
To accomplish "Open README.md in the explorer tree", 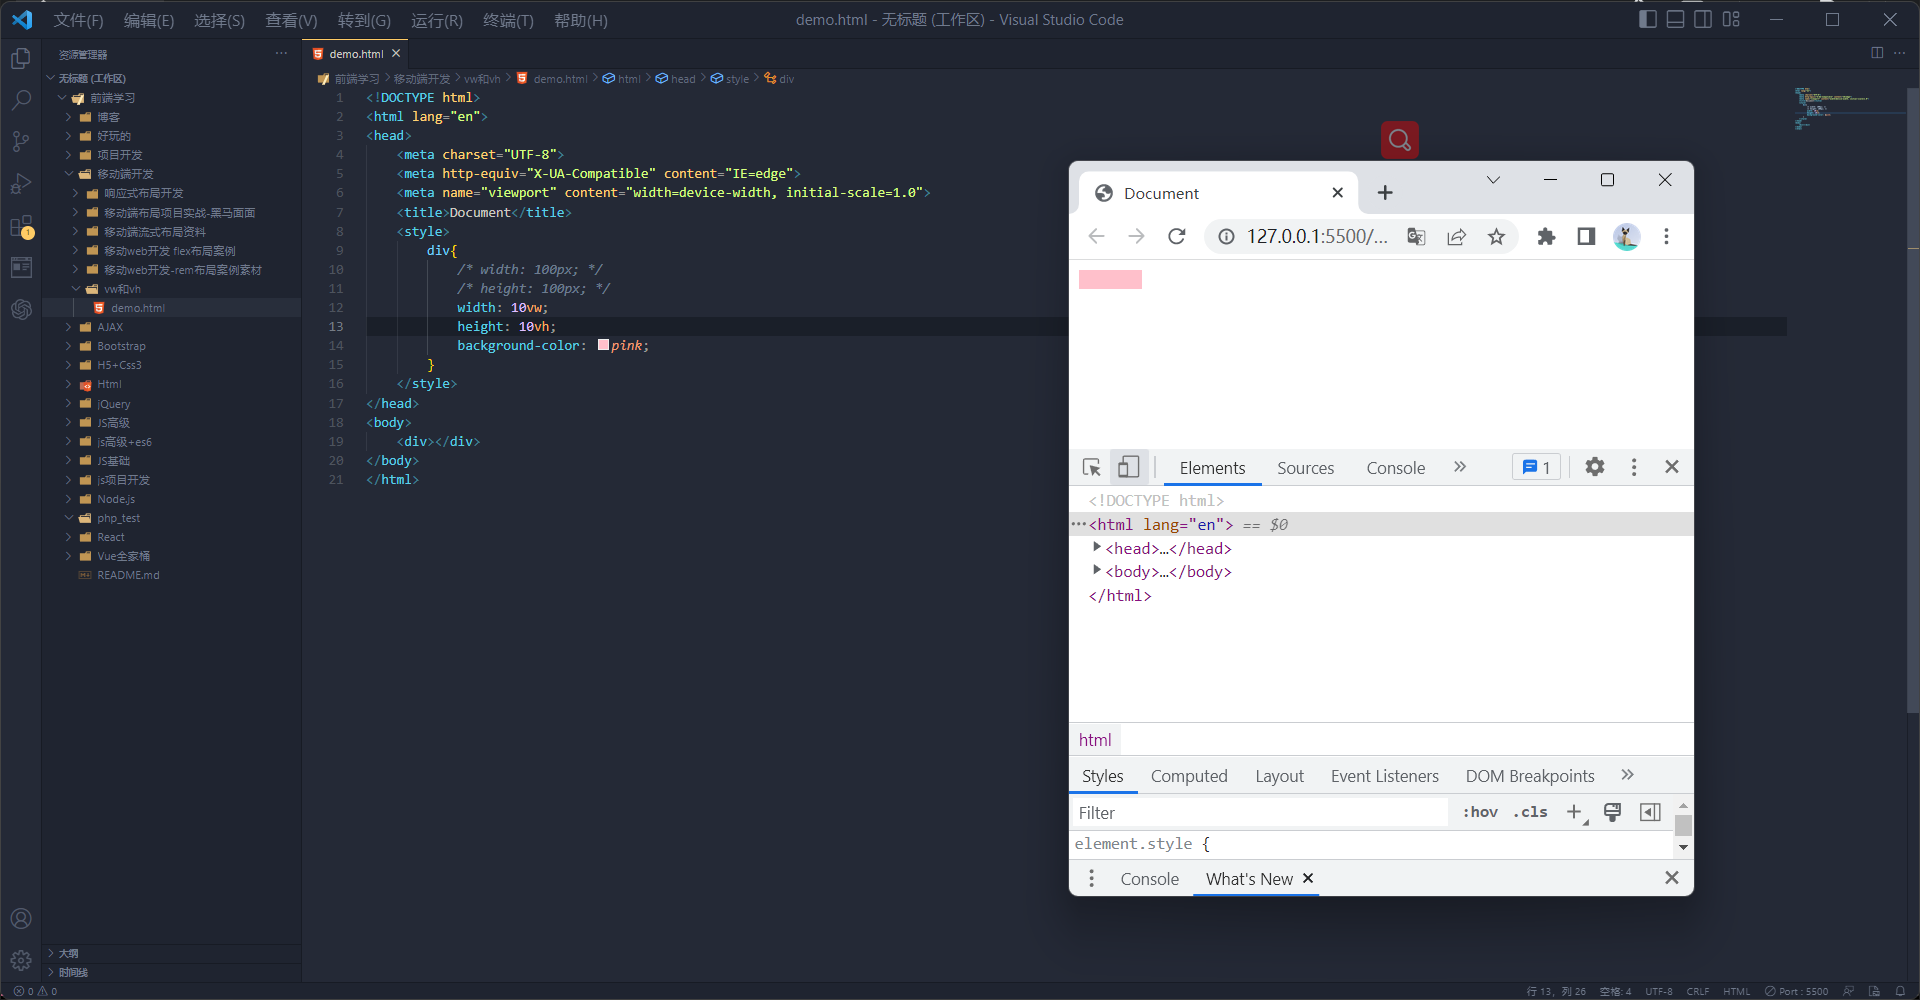I will pyautogui.click(x=128, y=575).
